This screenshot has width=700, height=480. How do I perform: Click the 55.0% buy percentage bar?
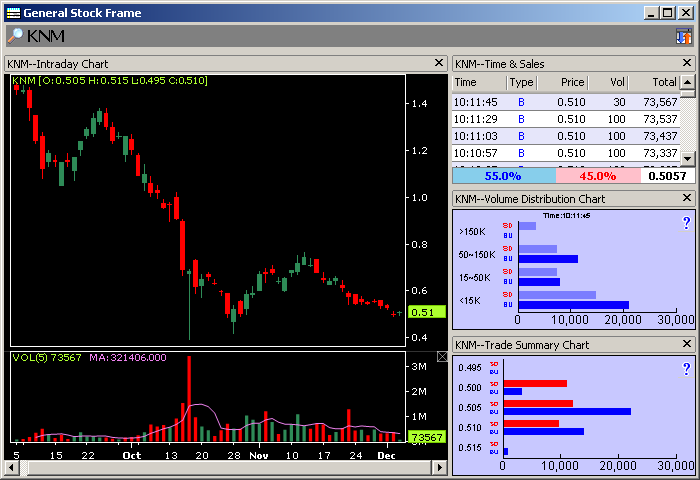[x=504, y=176]
